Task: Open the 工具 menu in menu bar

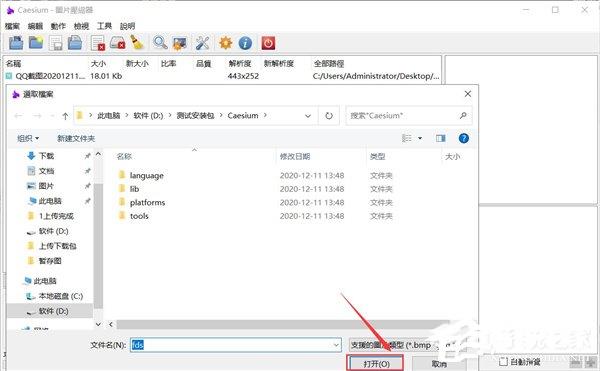Action: (x=104, y=26)
